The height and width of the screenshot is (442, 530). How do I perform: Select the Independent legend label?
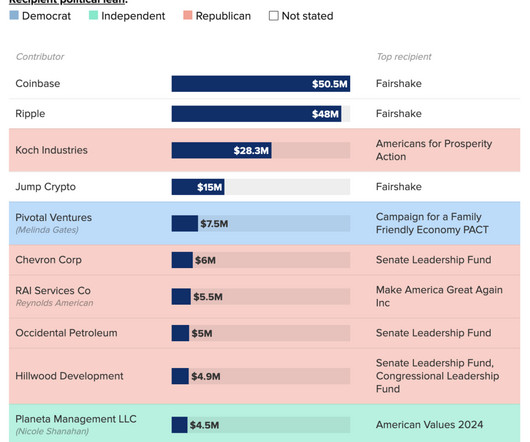click(133, 16)
